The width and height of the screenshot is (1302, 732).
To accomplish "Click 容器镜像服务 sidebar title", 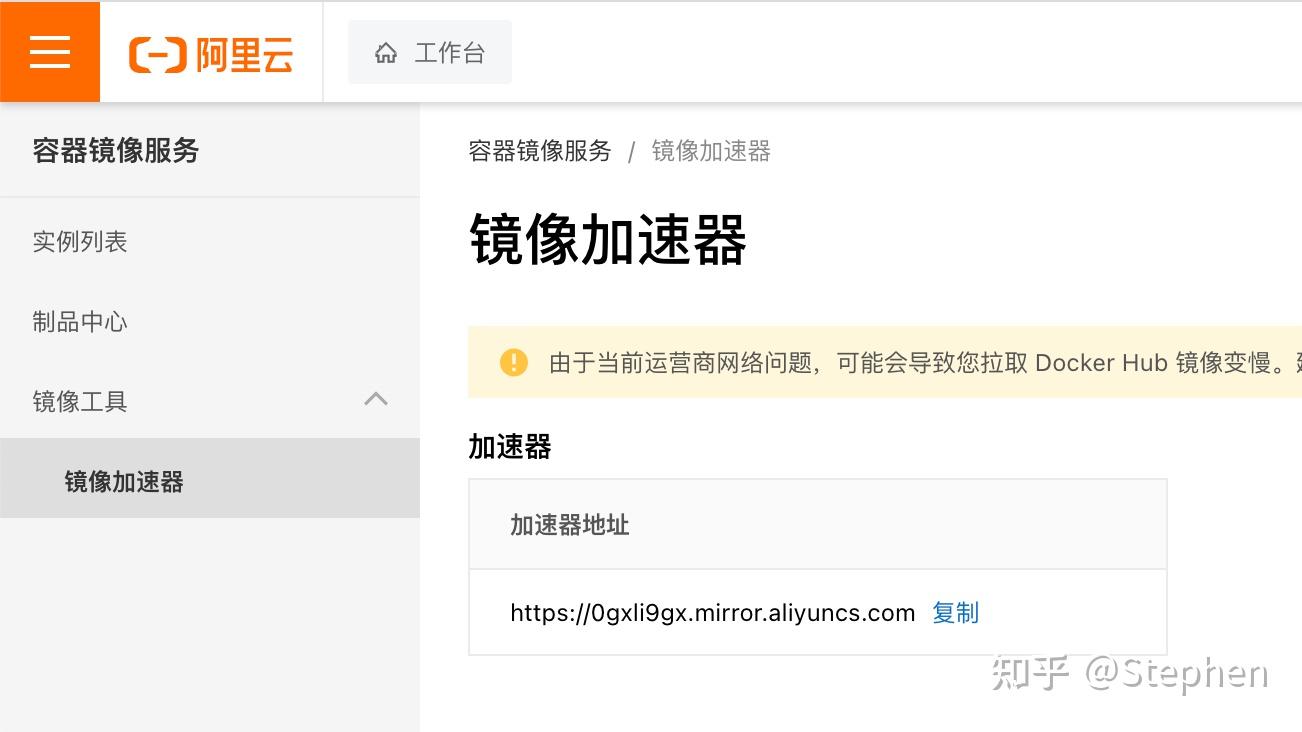I will click(x=116, y=150).
